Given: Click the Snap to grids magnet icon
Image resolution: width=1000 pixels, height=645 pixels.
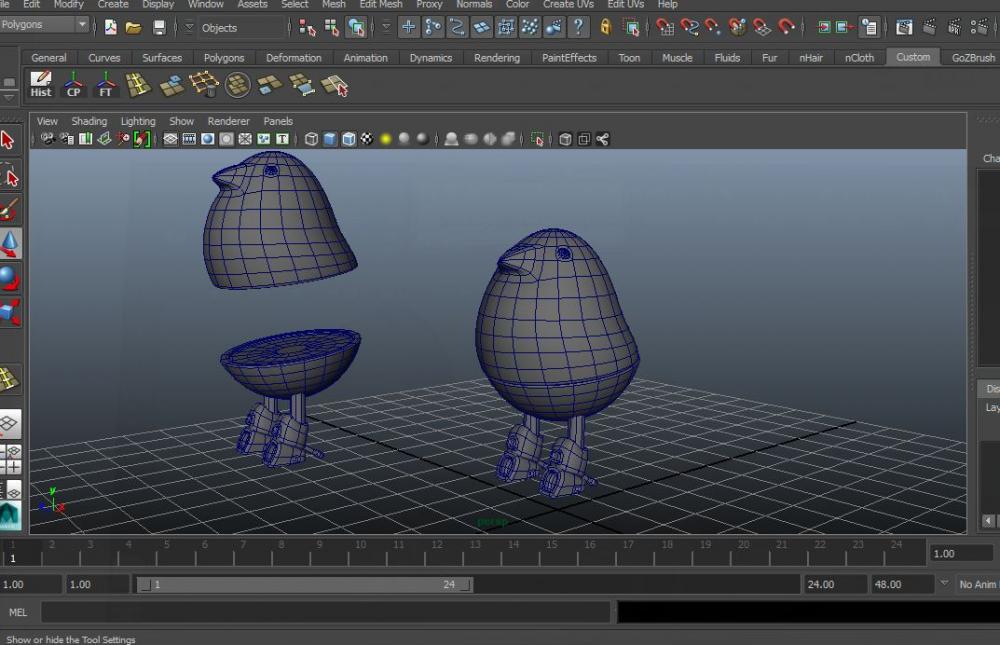Looking at the screenshot, I should coord(664,27).
